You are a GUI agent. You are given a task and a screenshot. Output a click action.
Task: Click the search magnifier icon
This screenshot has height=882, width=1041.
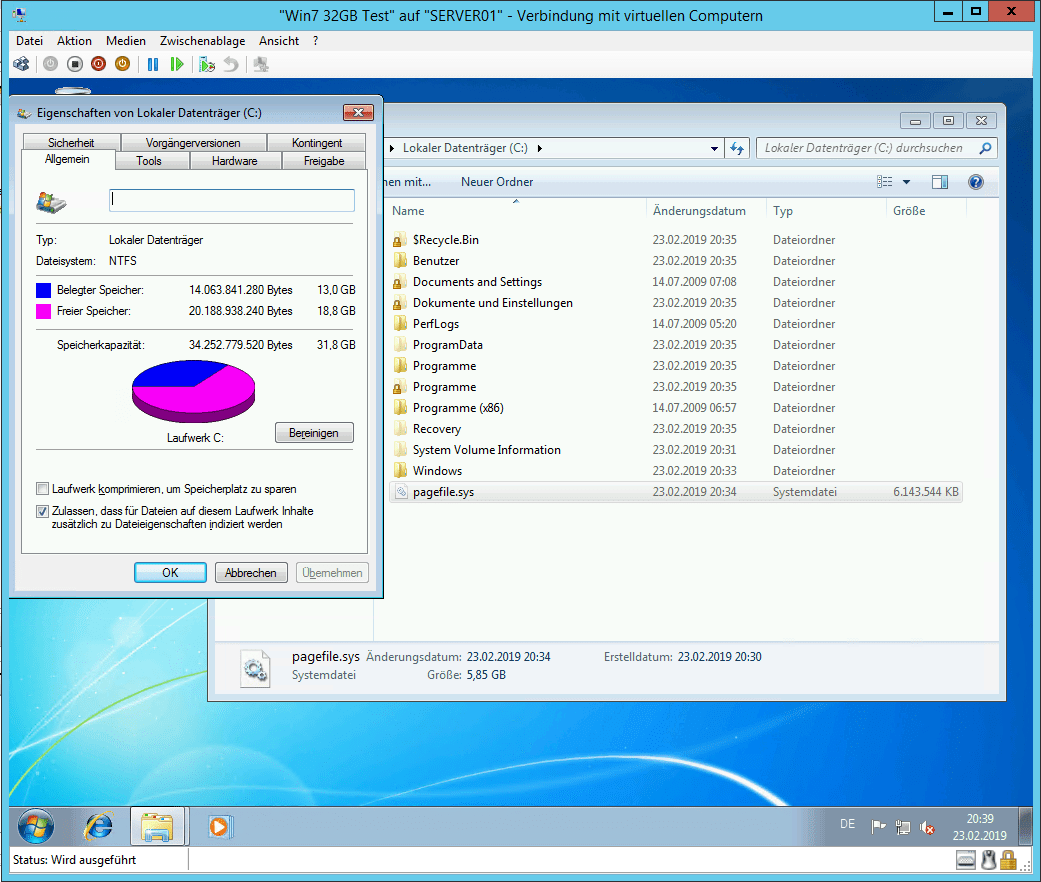pyautogui.click(x=985, y=148)
